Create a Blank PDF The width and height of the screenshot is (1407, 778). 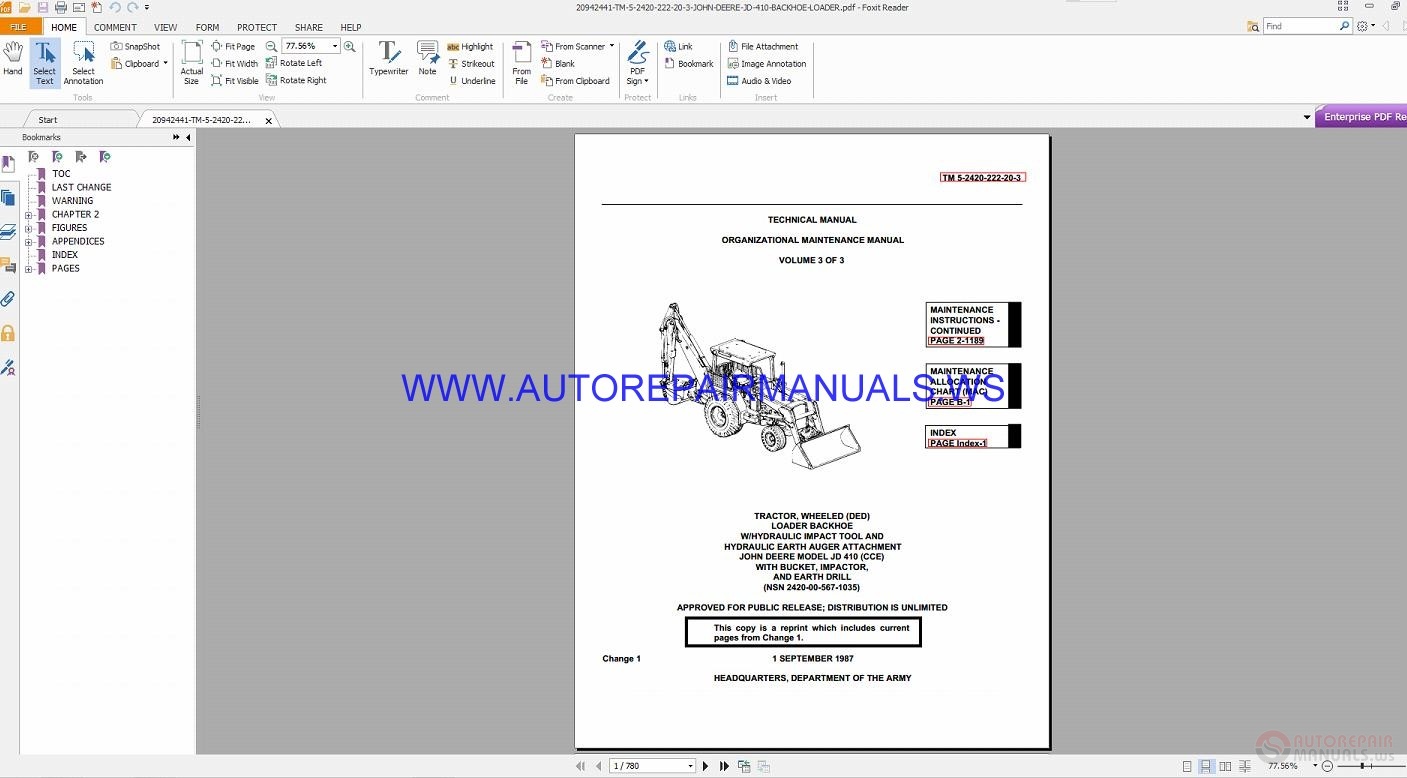558,63
